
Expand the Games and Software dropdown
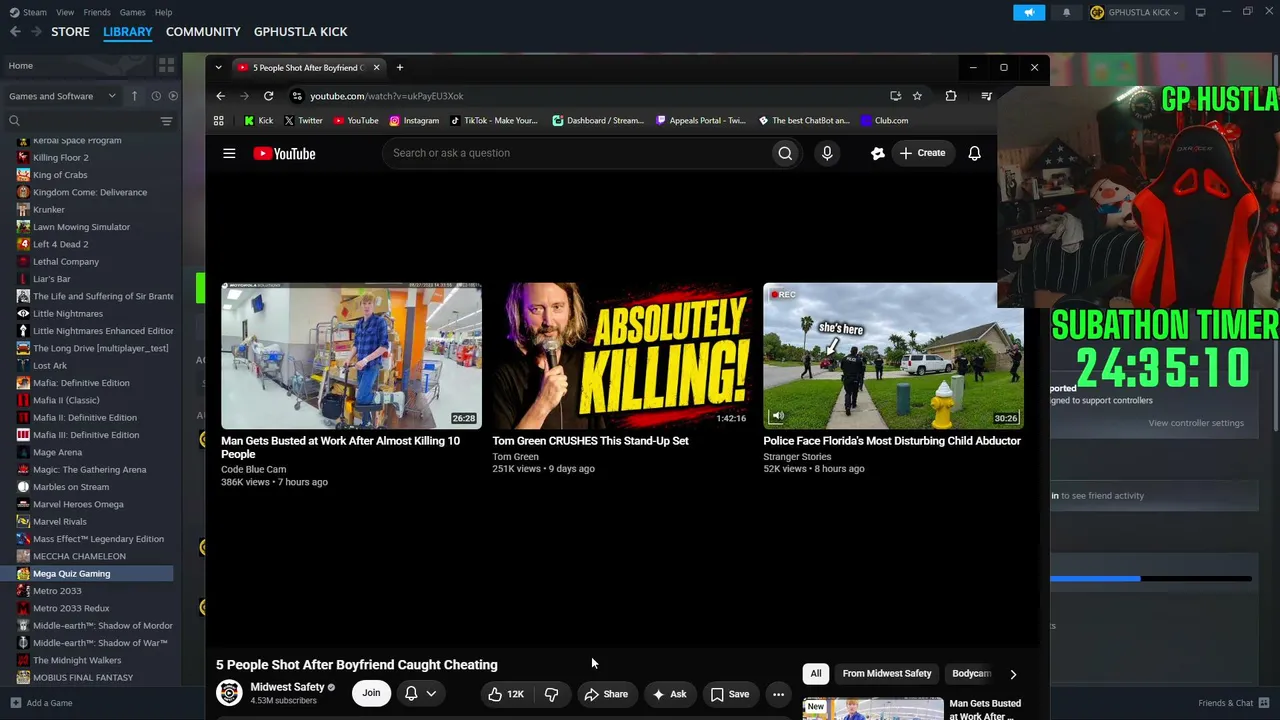pyautogui.click(x=60, y=96)
